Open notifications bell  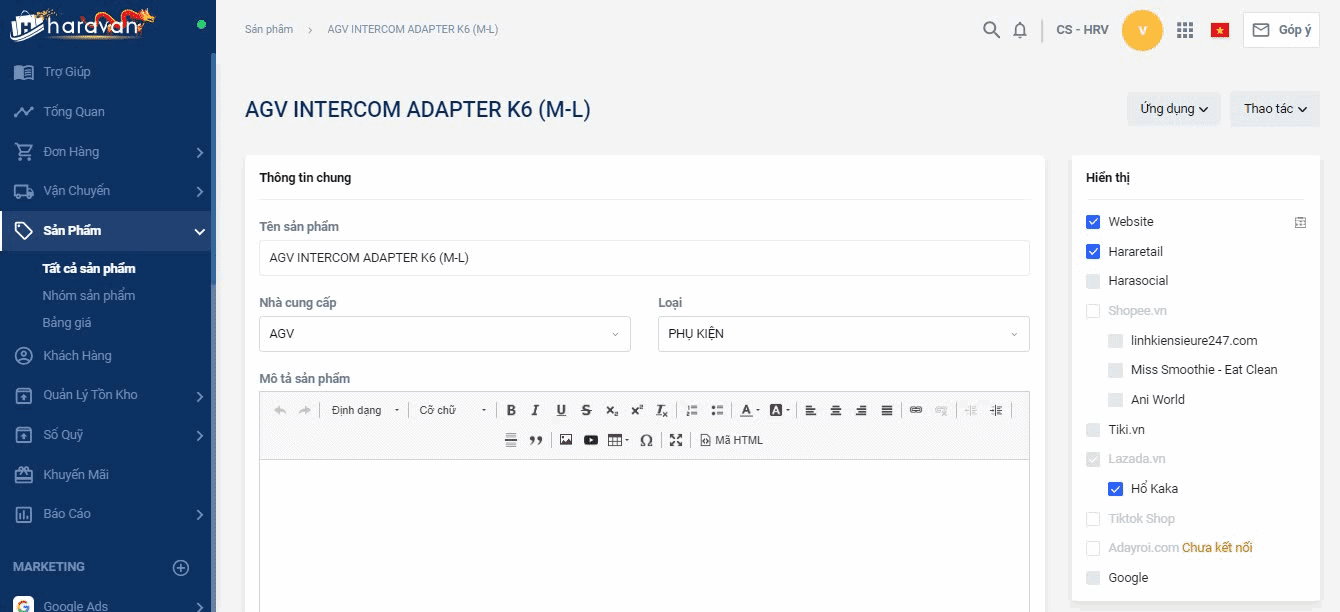click(1020, 30)
